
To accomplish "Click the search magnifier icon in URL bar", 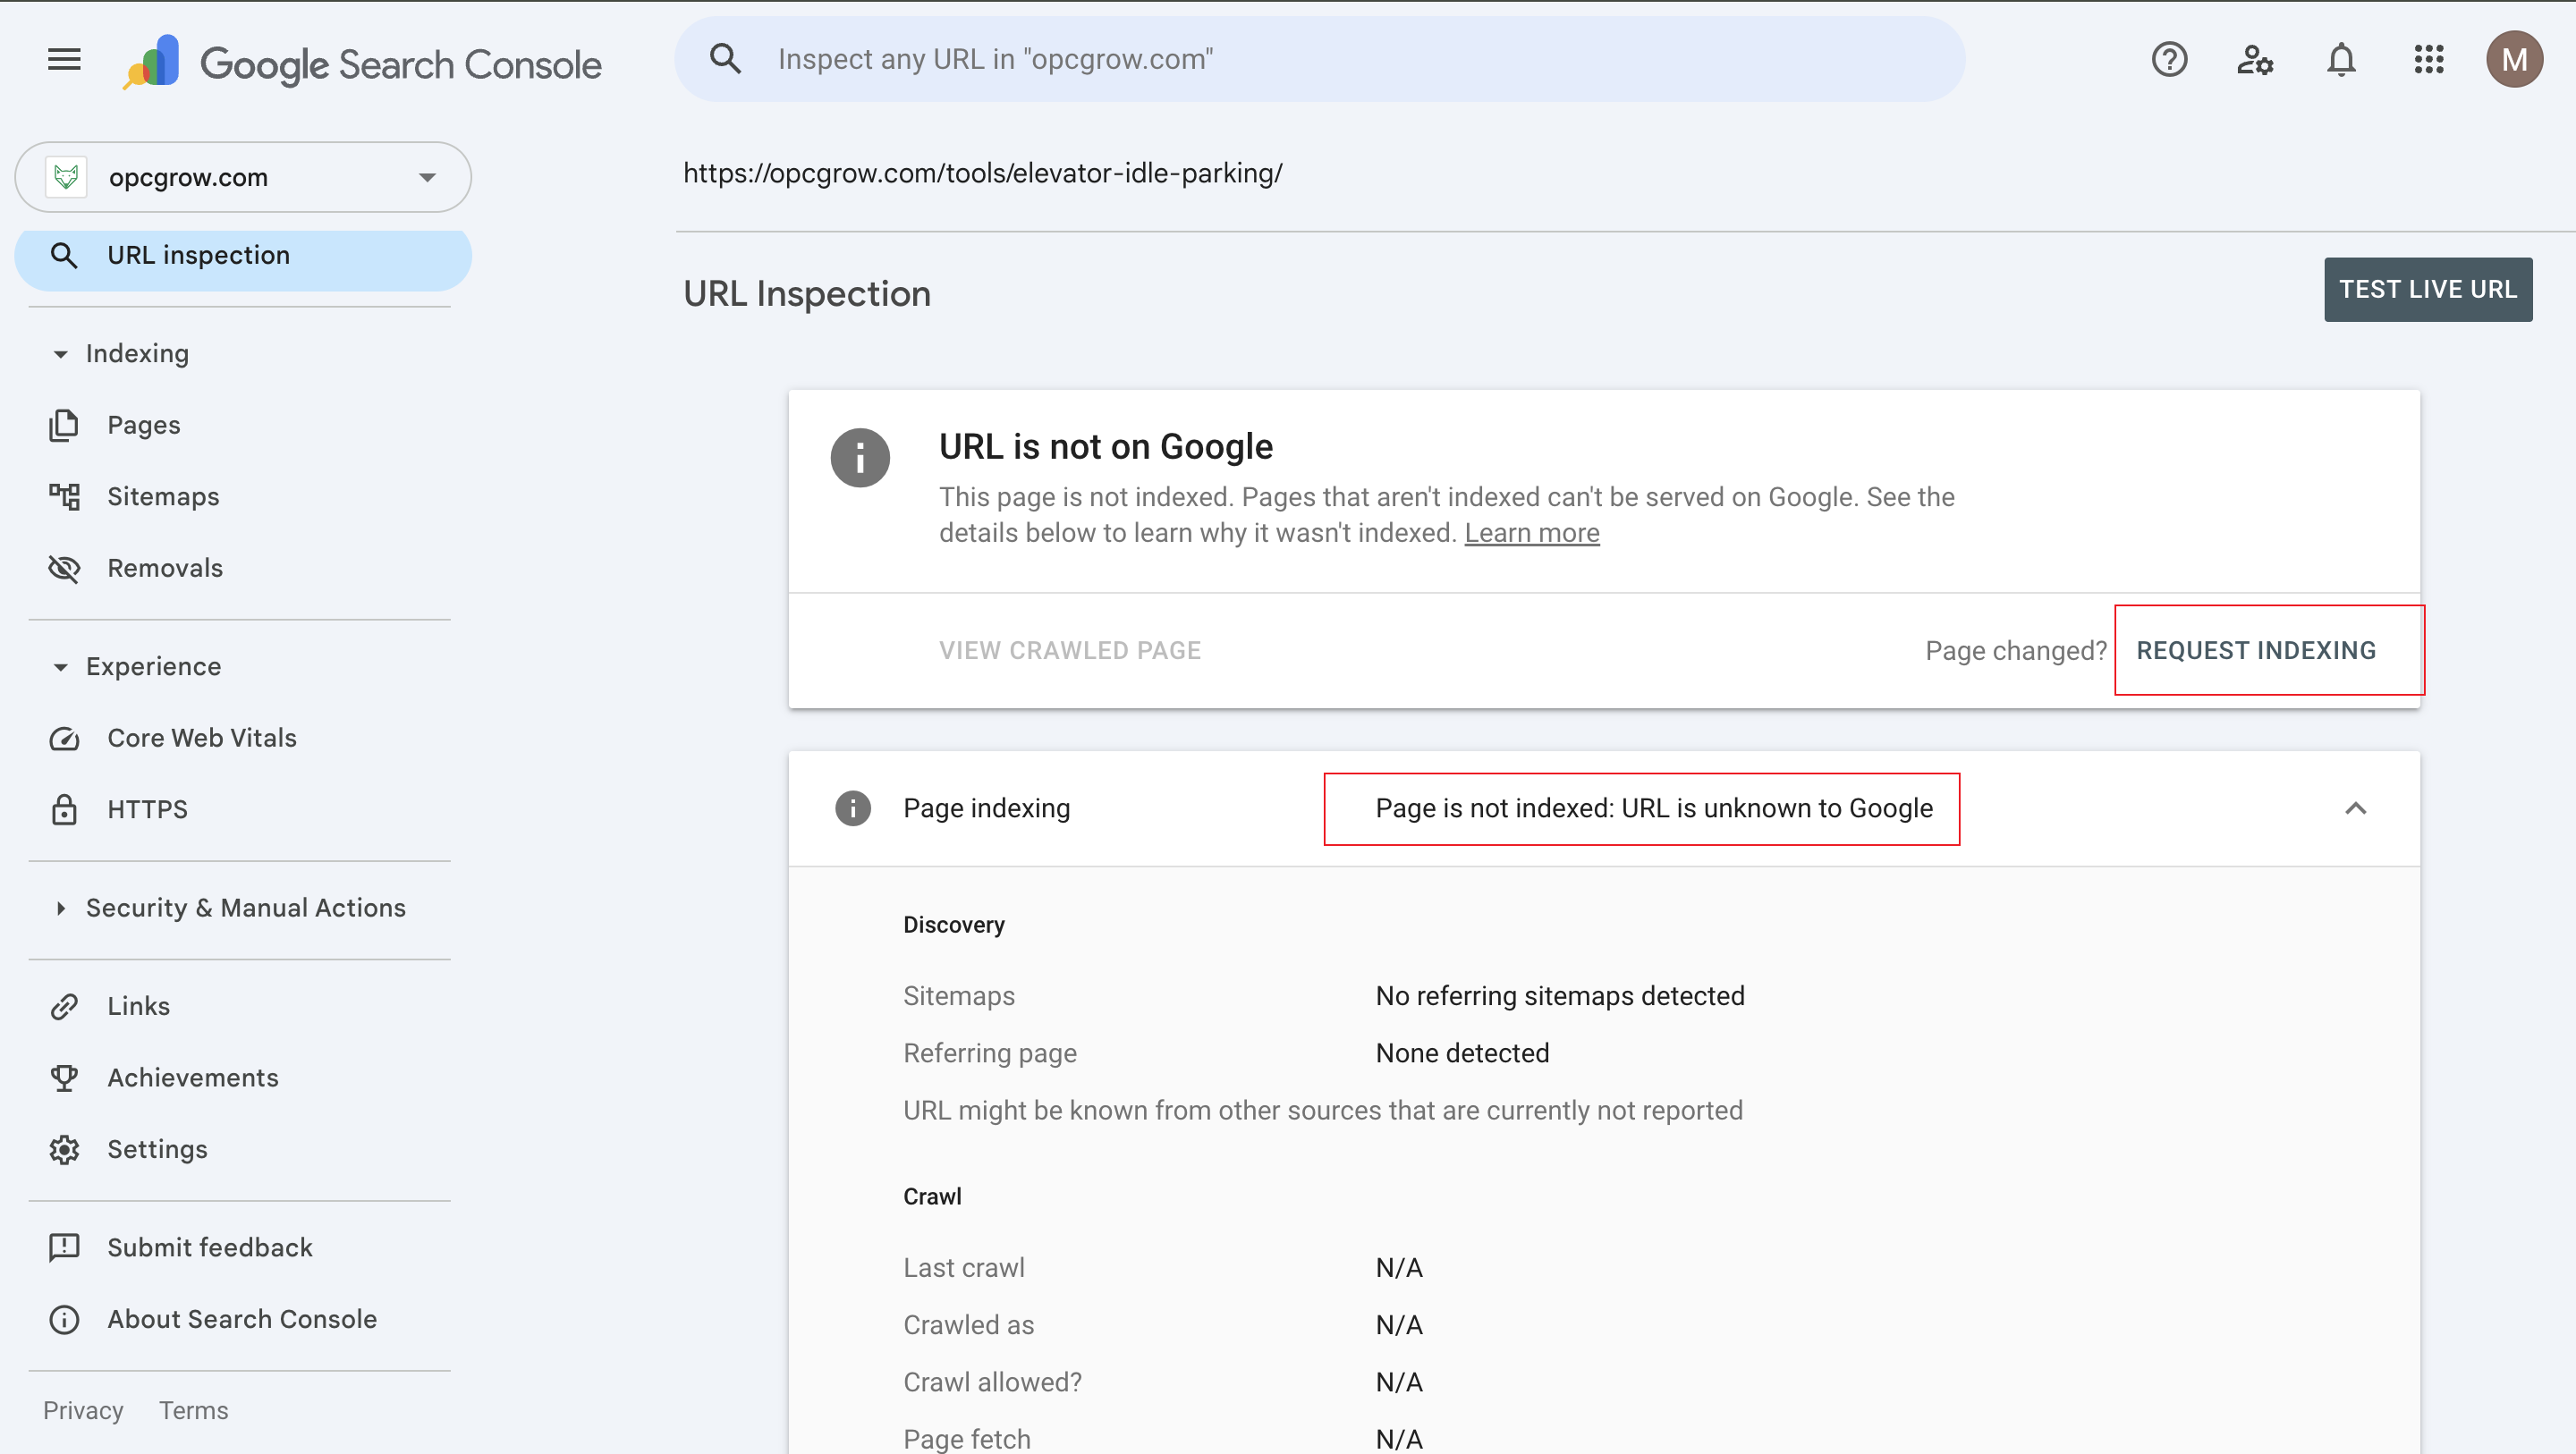I will click(x=725, y=59).
